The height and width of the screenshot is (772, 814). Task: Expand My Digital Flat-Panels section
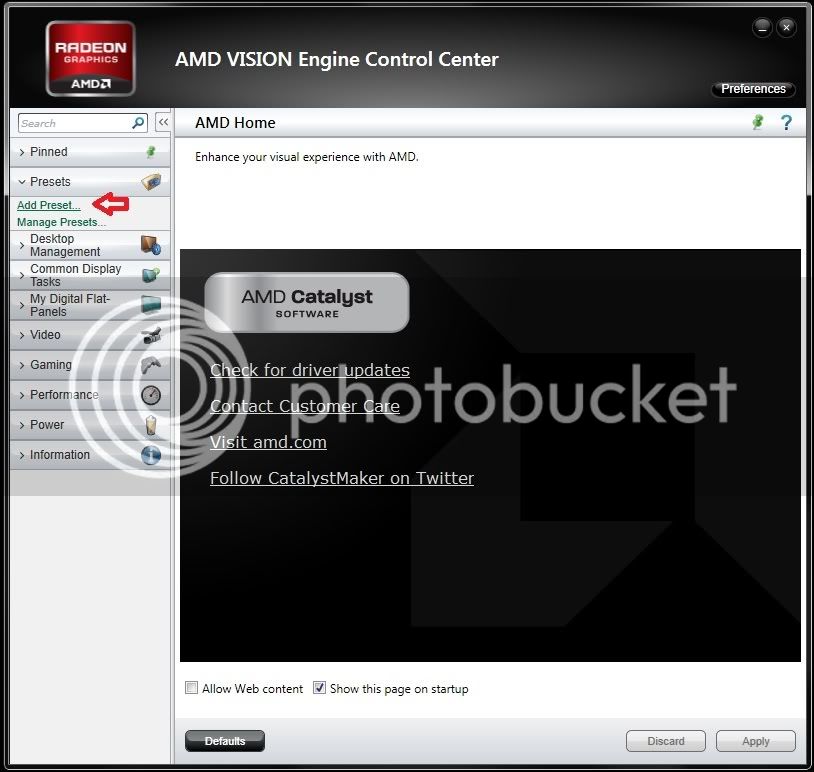coord(90,305)
